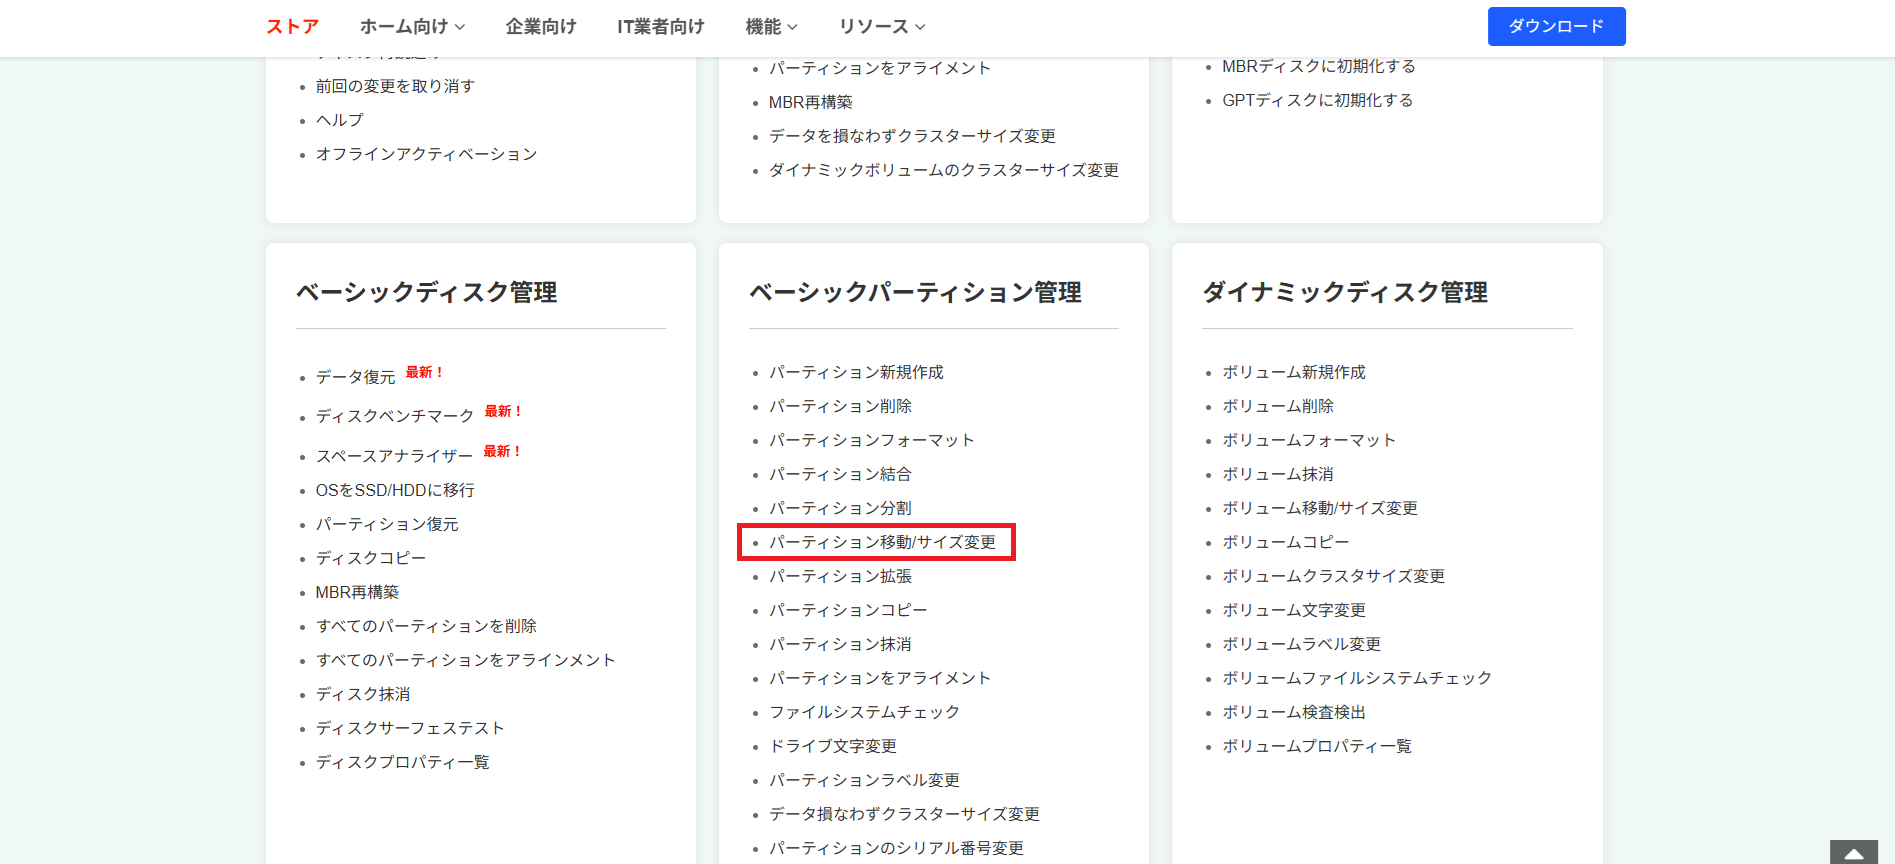Viewport: 1895px width, 864px height.
Task: Open the スペースアナライザー link
Action: [x=394, y=456]
